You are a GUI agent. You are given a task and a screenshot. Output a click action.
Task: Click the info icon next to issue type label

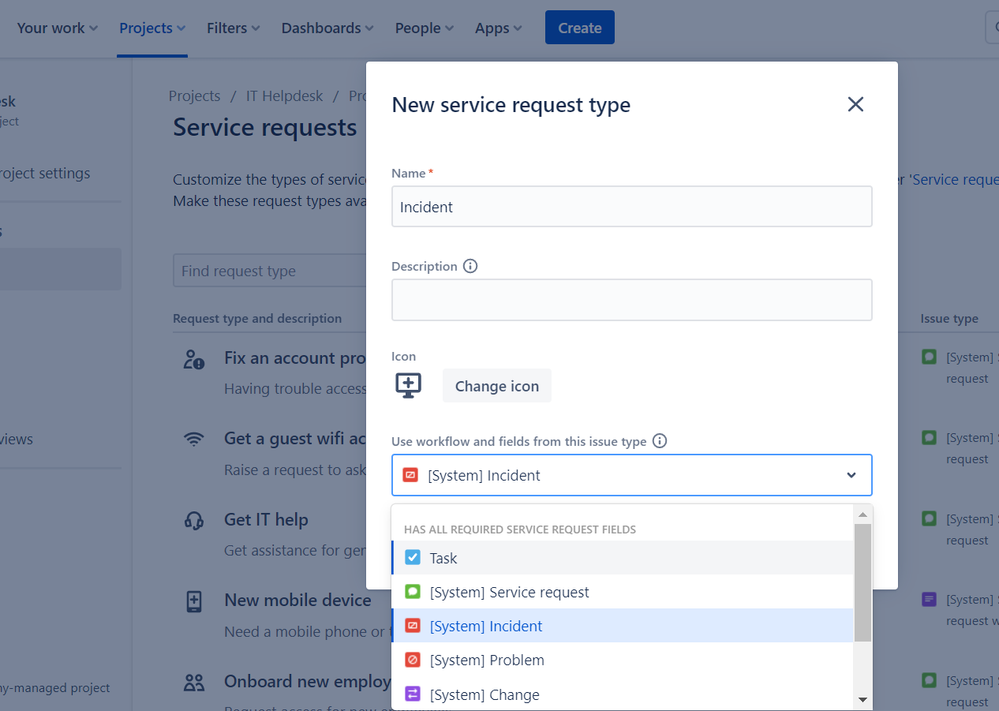[x=659, y=441]
